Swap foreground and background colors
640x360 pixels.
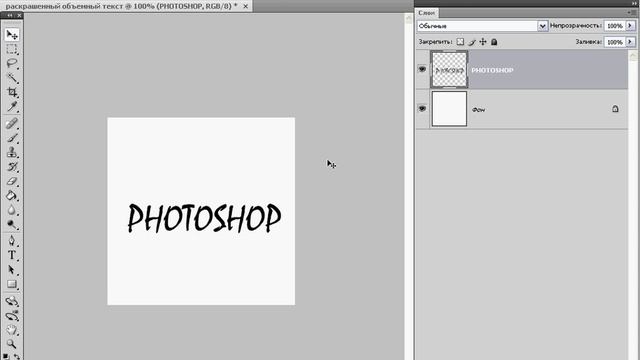(x=17, y=357)
